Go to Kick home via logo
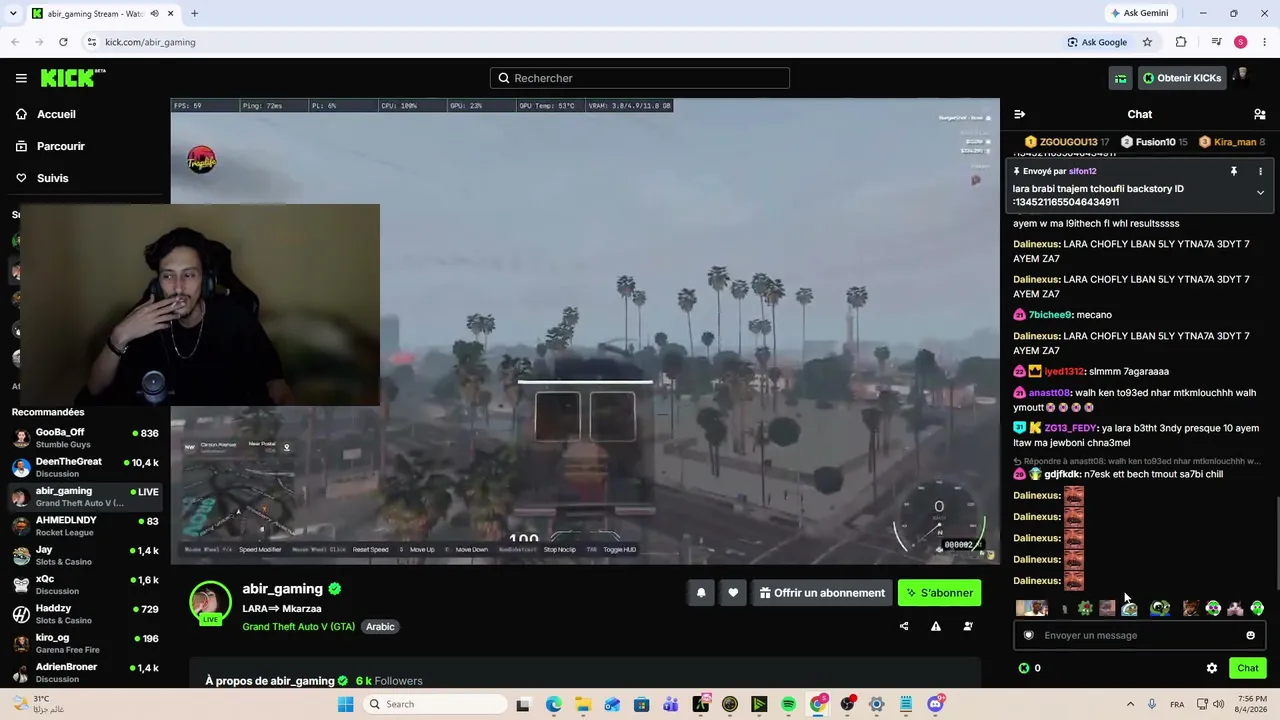Viewport: 1280px width, 720px height. (73, 78)
